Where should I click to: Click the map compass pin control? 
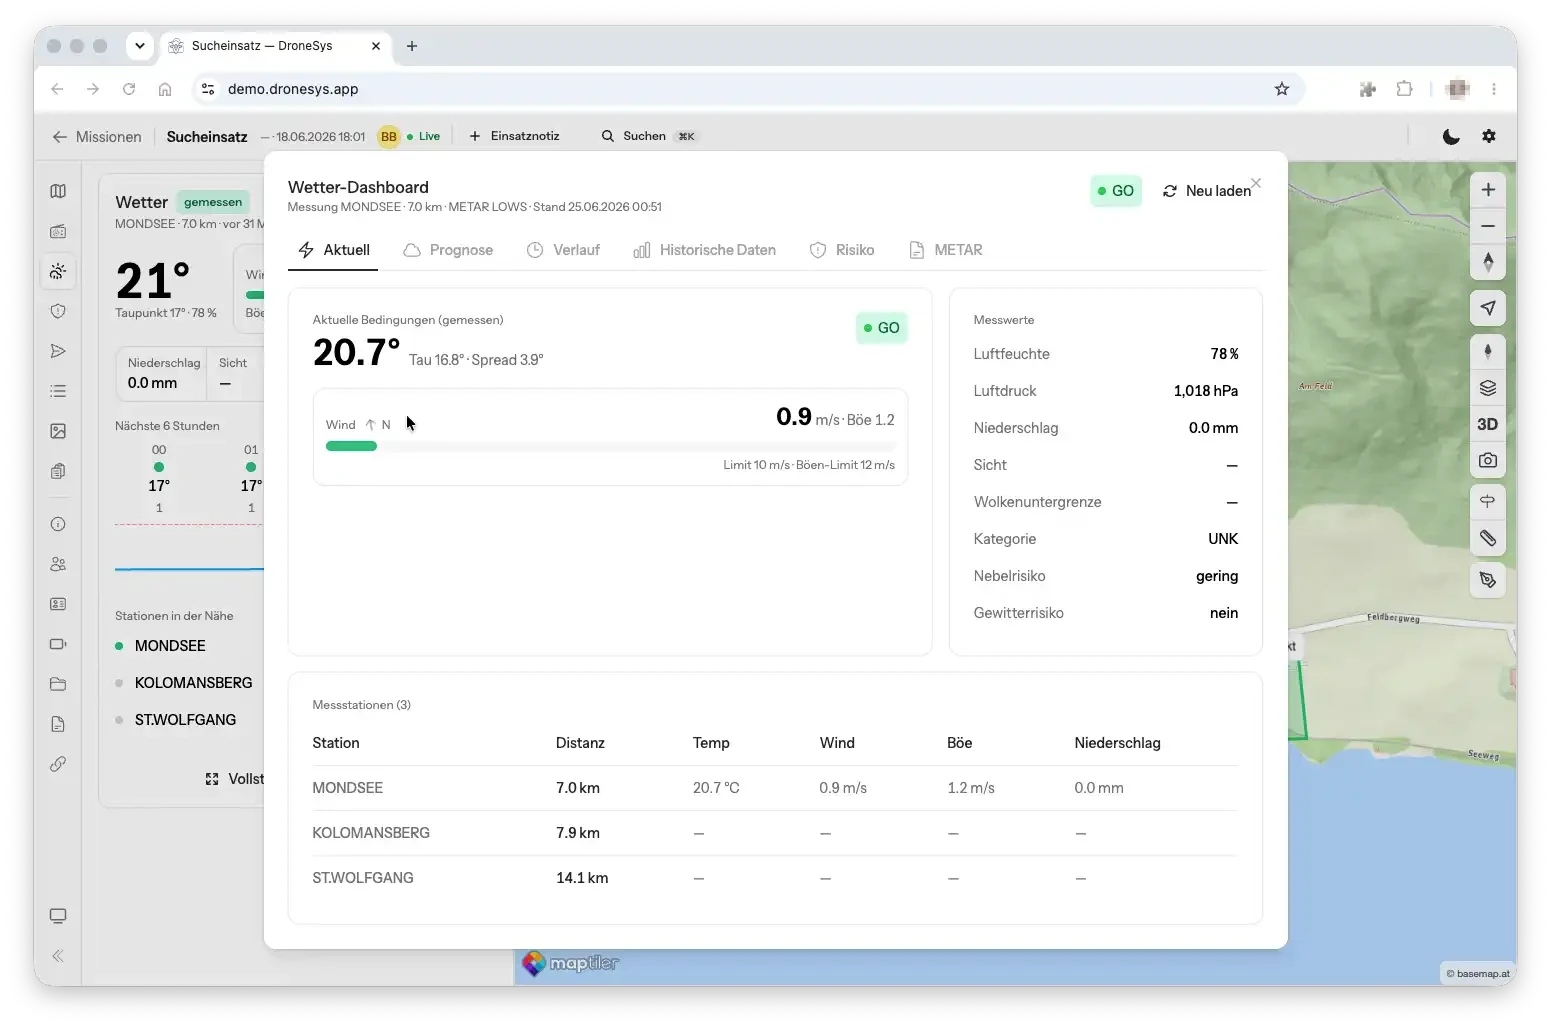[1488, 352]
